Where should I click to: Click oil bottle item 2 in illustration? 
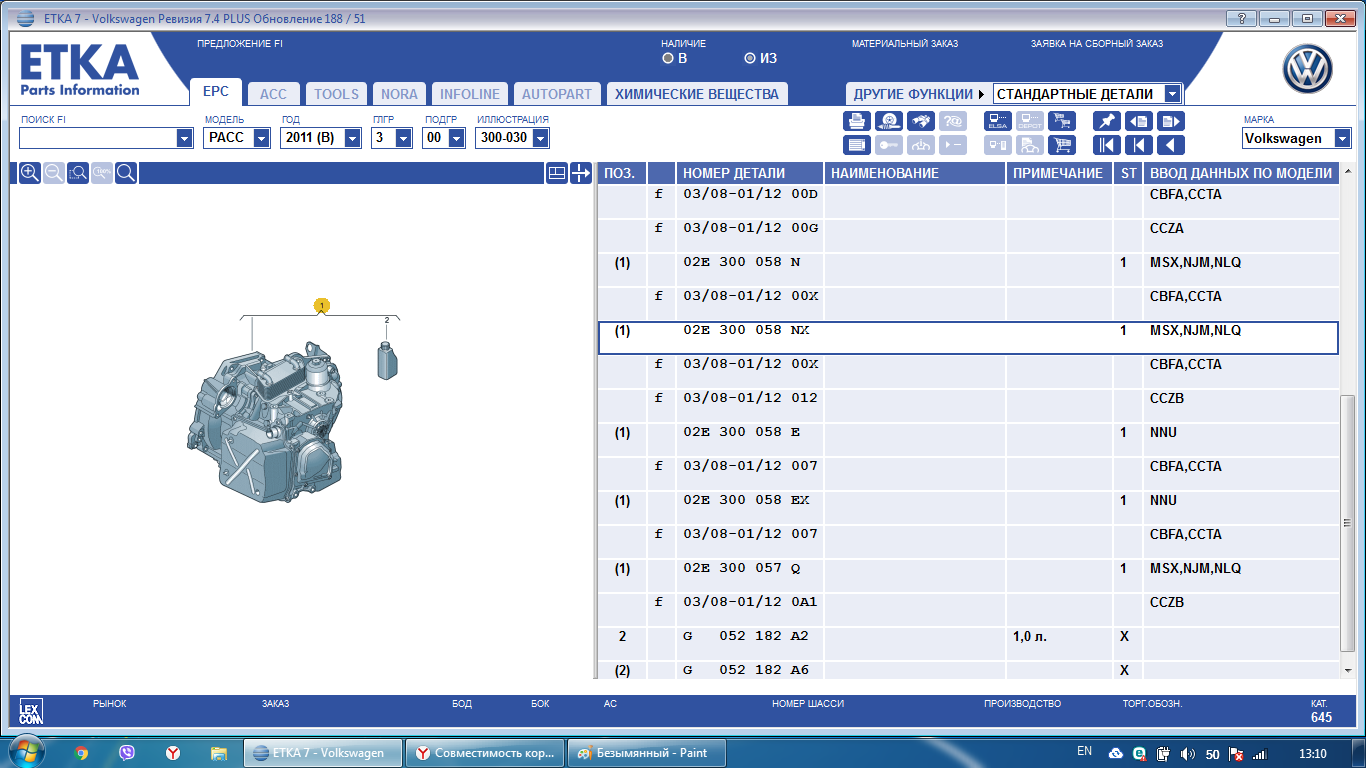point(388,359)
